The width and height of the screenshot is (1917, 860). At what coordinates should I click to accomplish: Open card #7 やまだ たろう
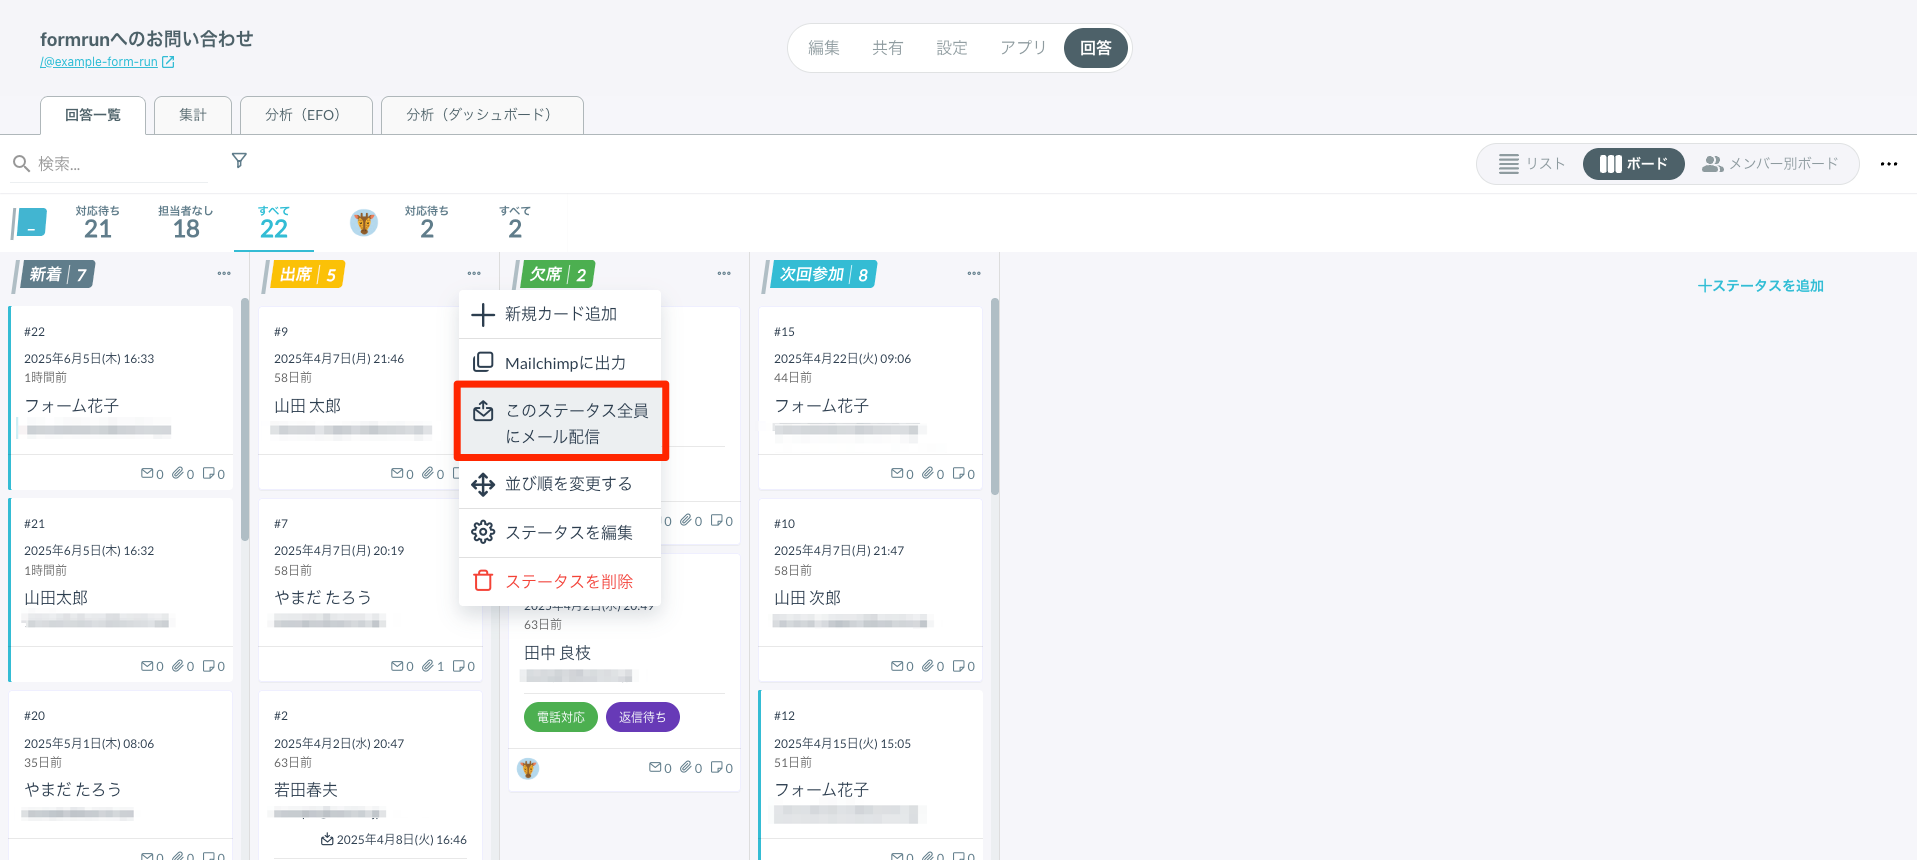(370, 590)
